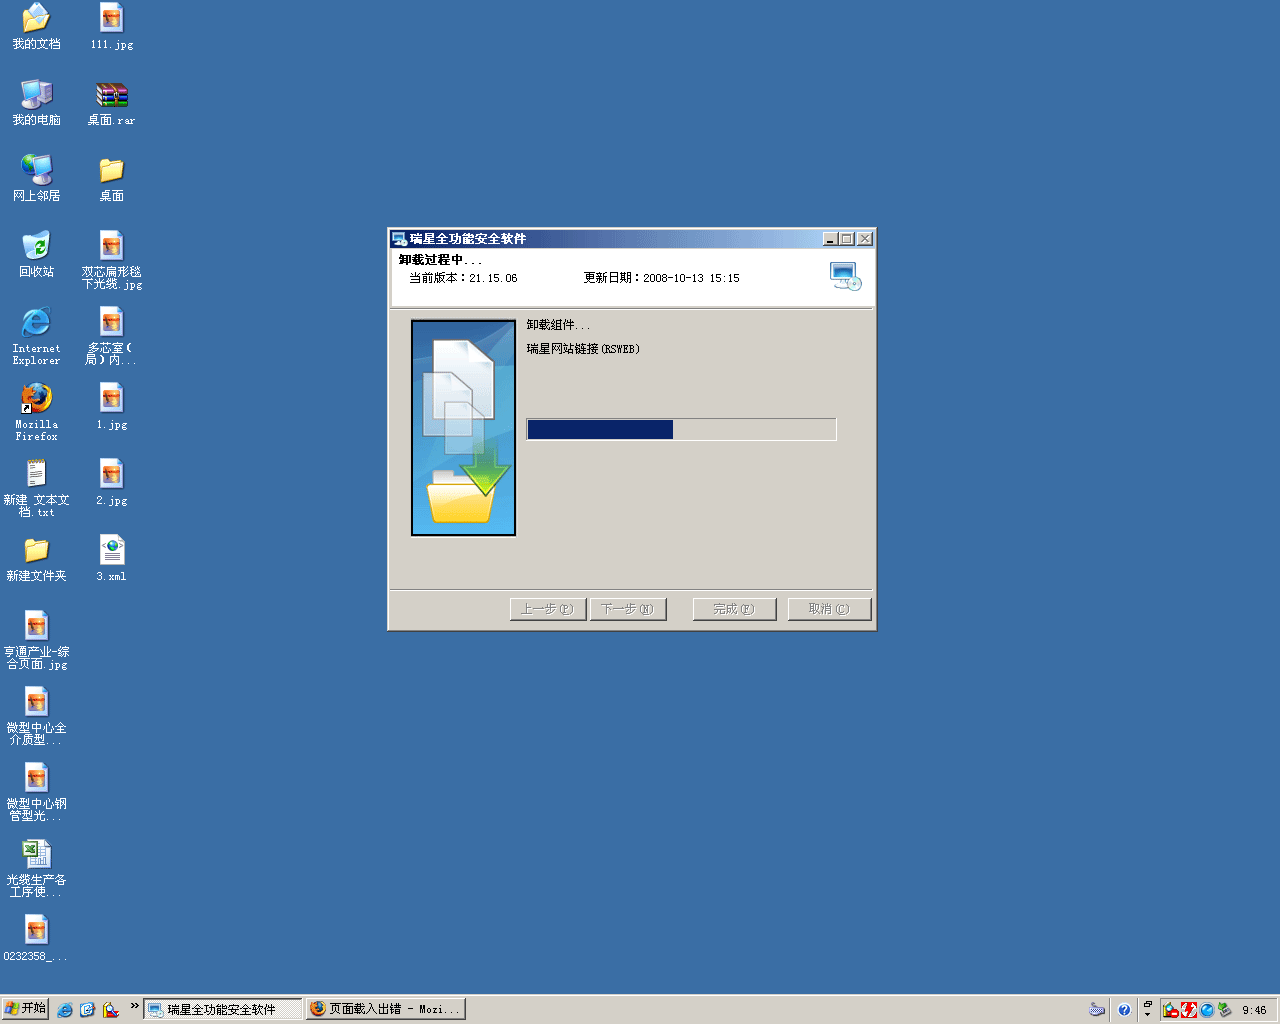1280x1024 pixels.
Task: Click the 完成(F) button
Action: click(x=734, y=609)
